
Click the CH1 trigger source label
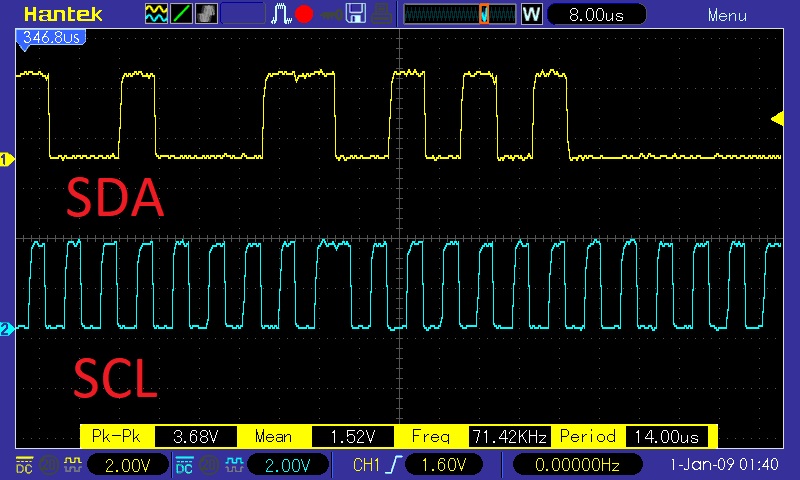pos(366,465)
